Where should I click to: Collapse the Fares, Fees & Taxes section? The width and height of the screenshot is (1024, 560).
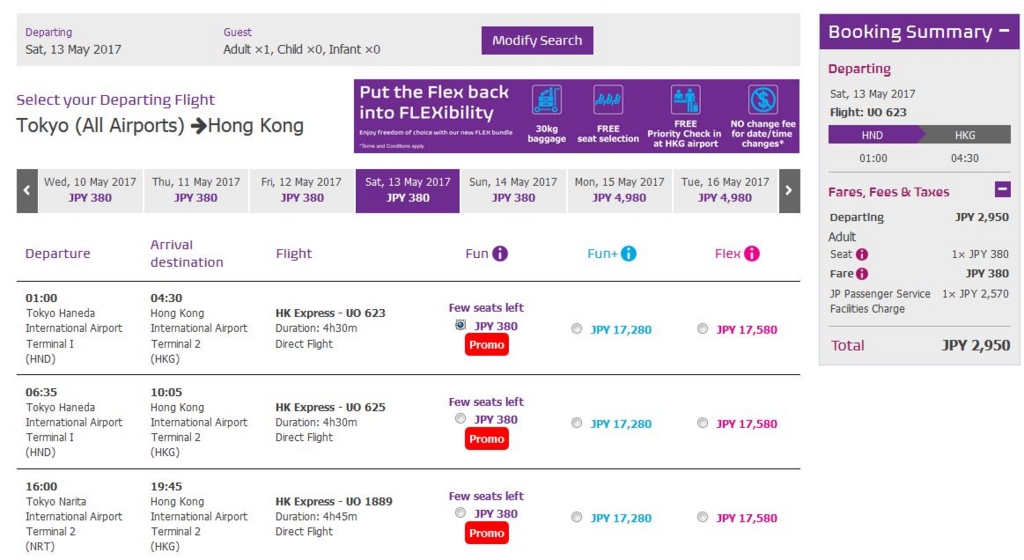[x=1002, y=189]
